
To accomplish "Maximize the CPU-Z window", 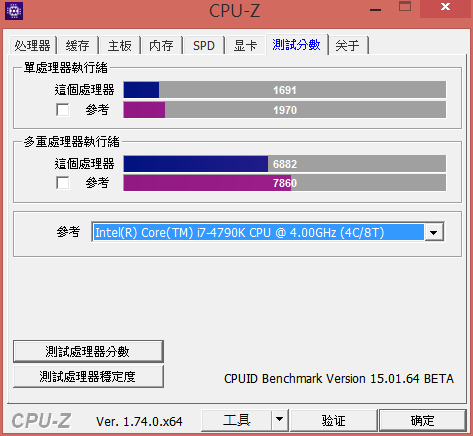I will (x=405, y=7).
